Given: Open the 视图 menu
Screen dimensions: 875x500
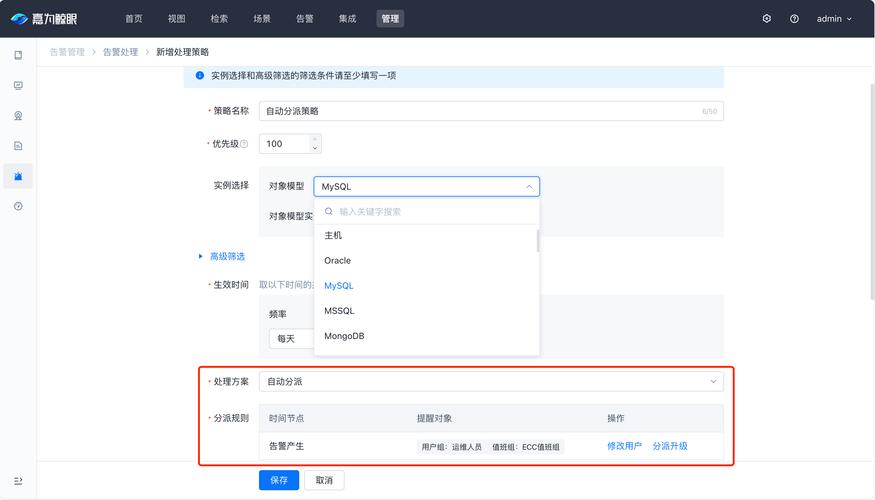Looking at the screenshot, I should point(176,18).
